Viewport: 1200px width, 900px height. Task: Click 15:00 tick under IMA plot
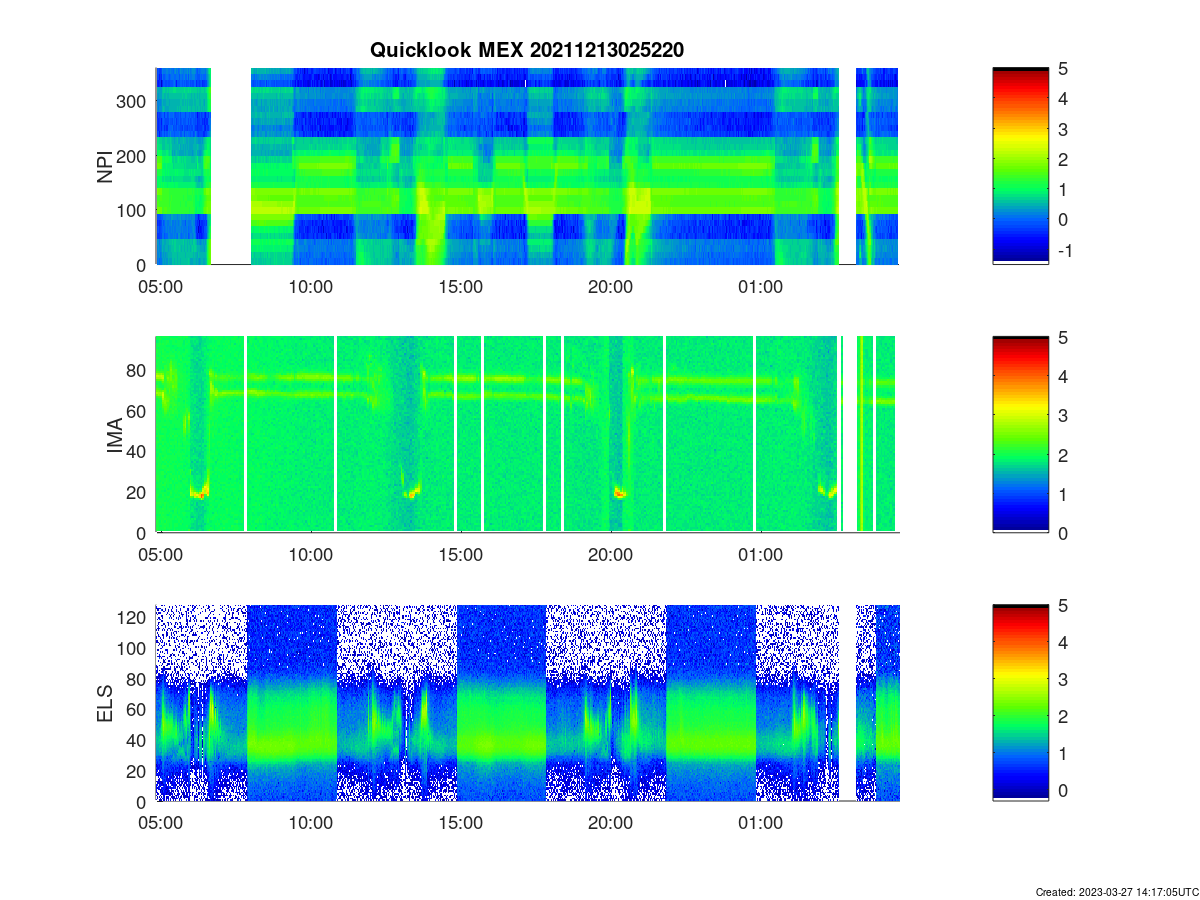461,555
